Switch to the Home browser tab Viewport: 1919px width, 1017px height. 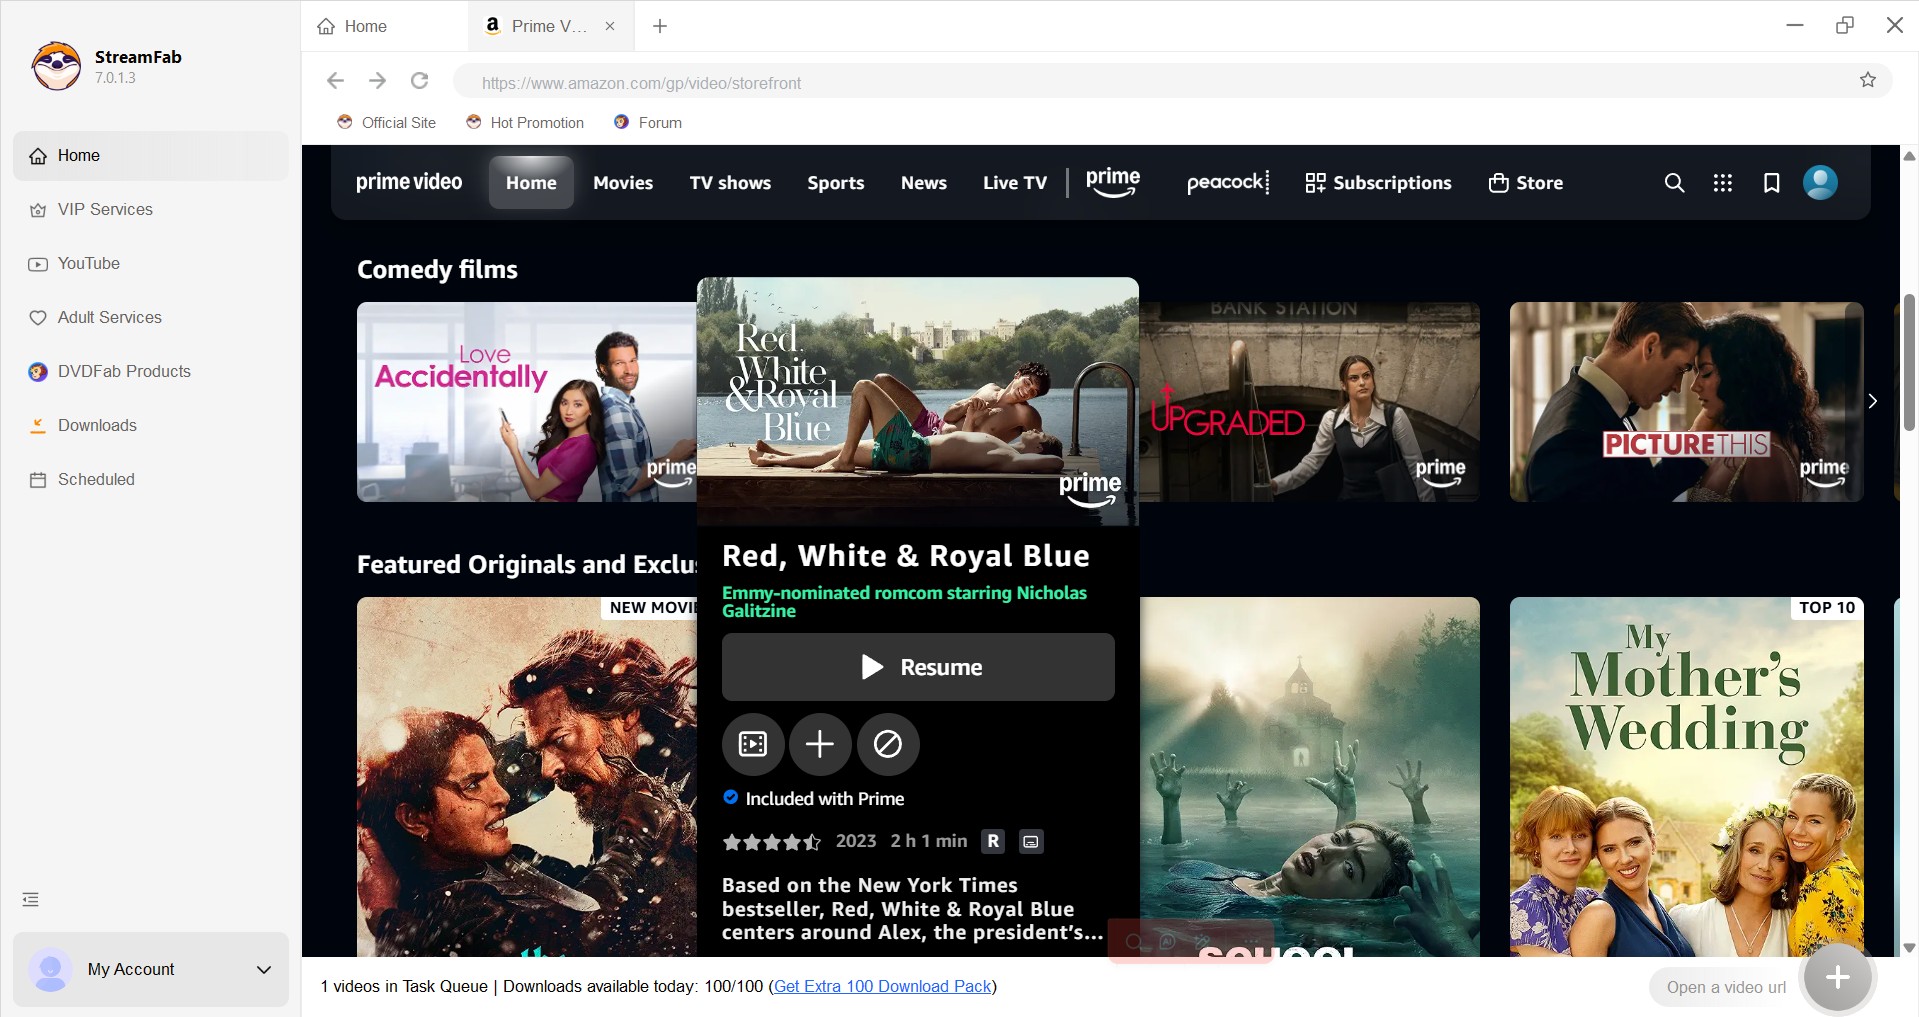[x=364, y=26]
